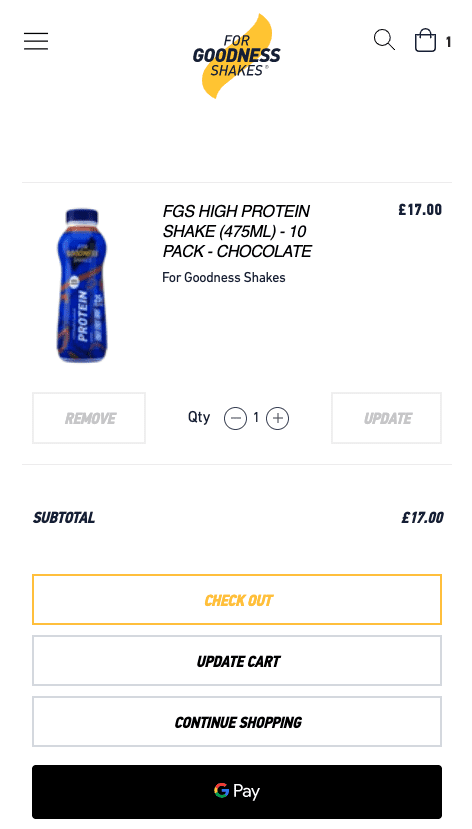Click the cart item count number
Viewport: 472px width, 829px height.
[x=448, y=42]
